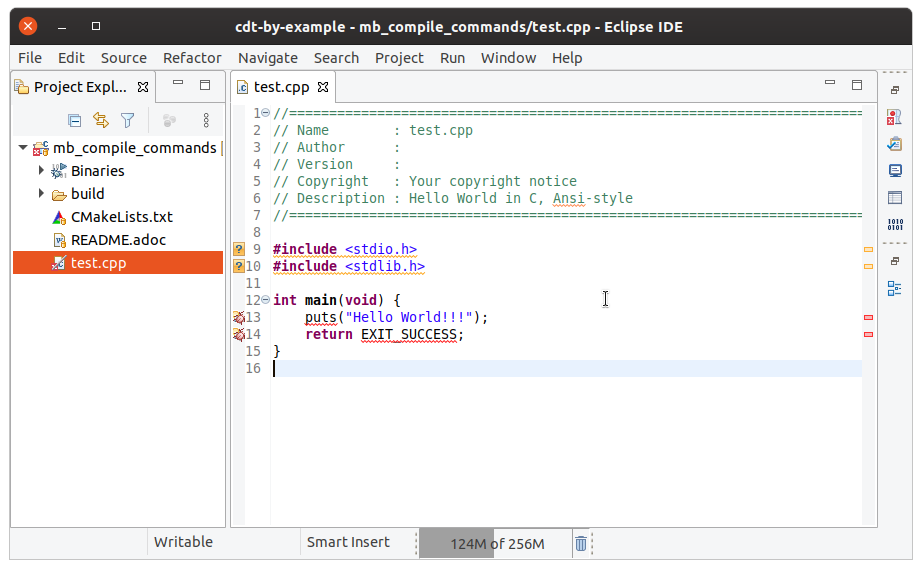Open the binary 1010 view icon in right trim

pyautogui.click(x=895, y=225)
